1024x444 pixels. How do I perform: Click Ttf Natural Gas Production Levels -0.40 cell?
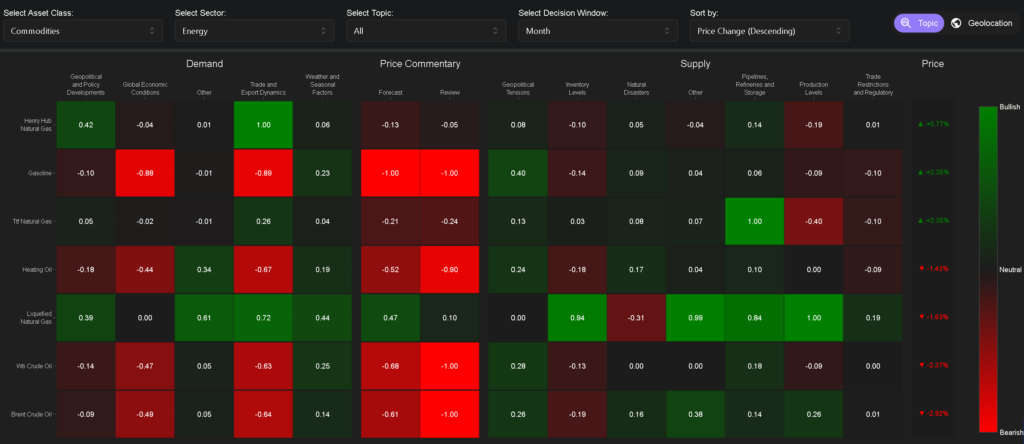[814, 221]
